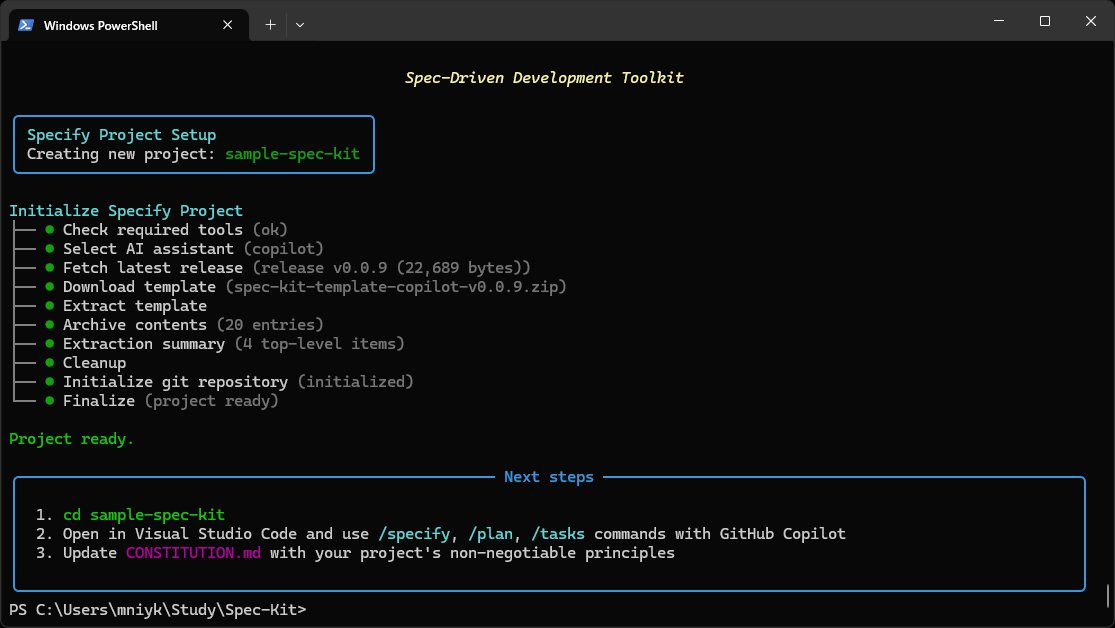Click the /plan command link
Image resolution: width=1115 pixels, height=628 pixels.
491,533
